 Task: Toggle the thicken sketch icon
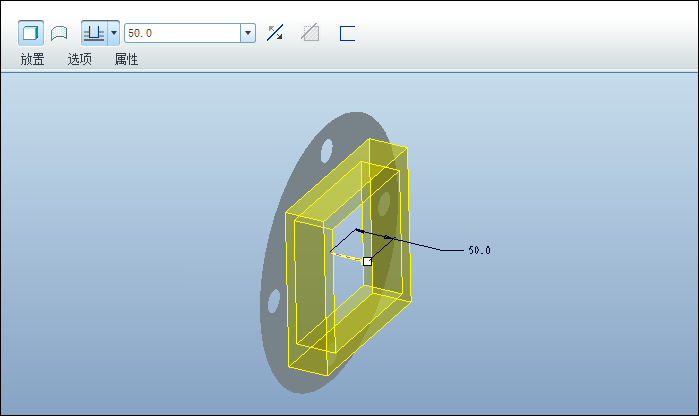[347, 33]
